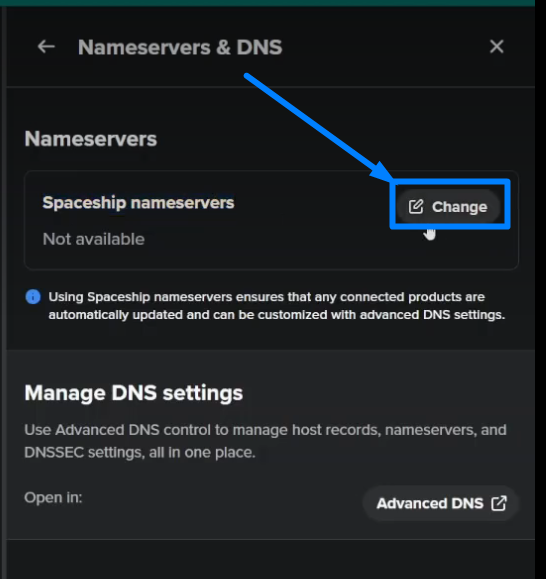
Task: Select the Nameservers & DNS panel title
Action: [x=180, y=47]
